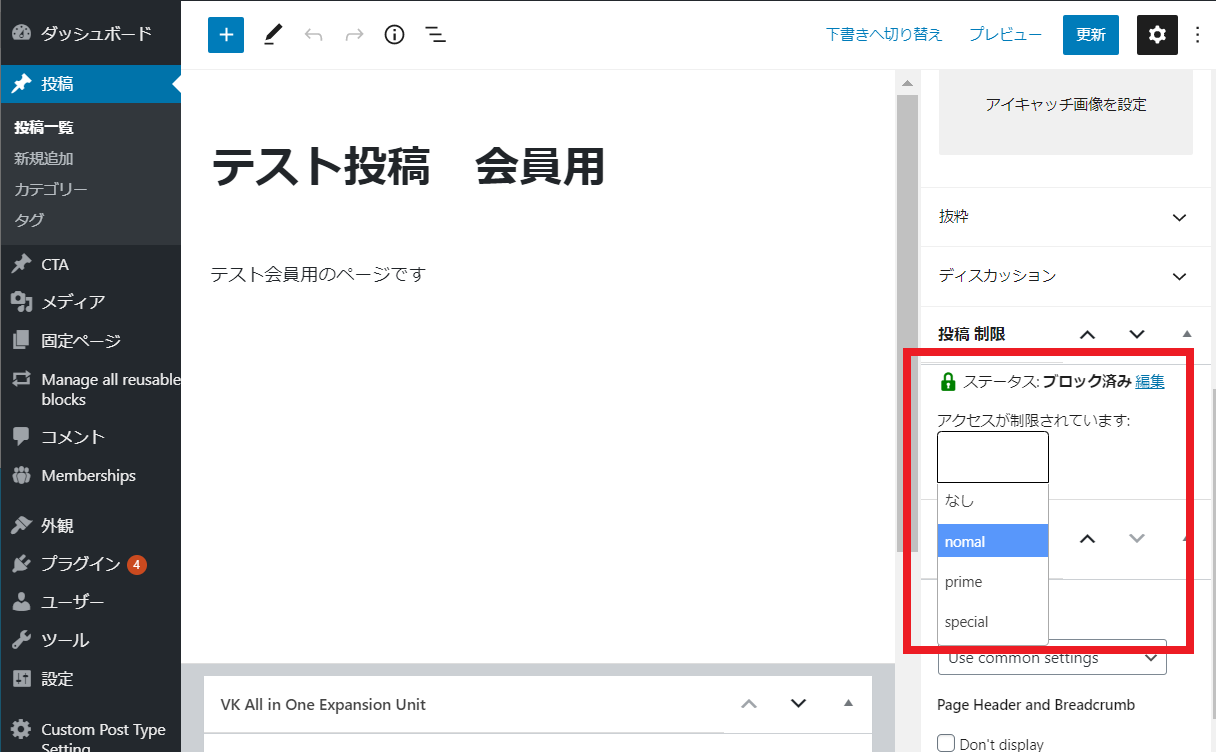Image resolution: width=1216 pixels, height=752 pixels.
Task: Select the pencil tools icon
Action: (x=273, y=35)
